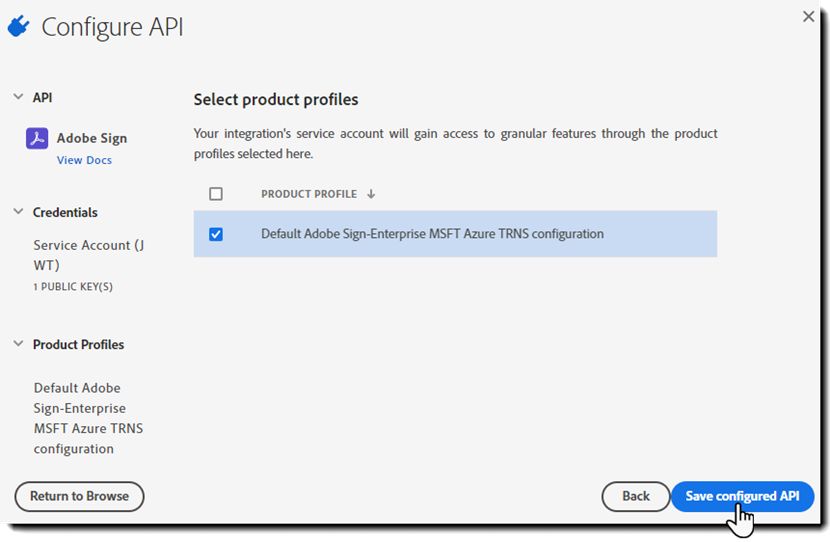830x542 pixels.
Task: Open the View Docs link
Action: [x=84, y=160]
